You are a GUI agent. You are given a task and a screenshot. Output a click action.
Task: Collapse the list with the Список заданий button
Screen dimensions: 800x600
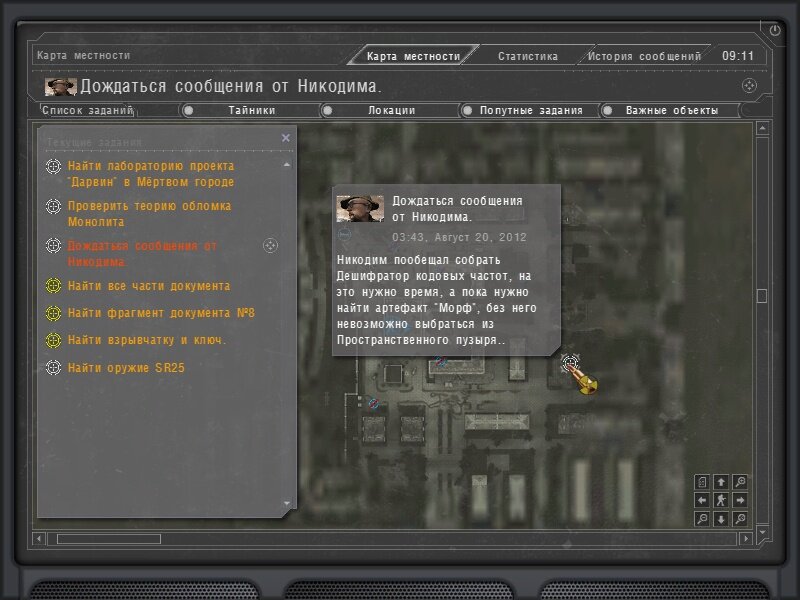[88, 110]
